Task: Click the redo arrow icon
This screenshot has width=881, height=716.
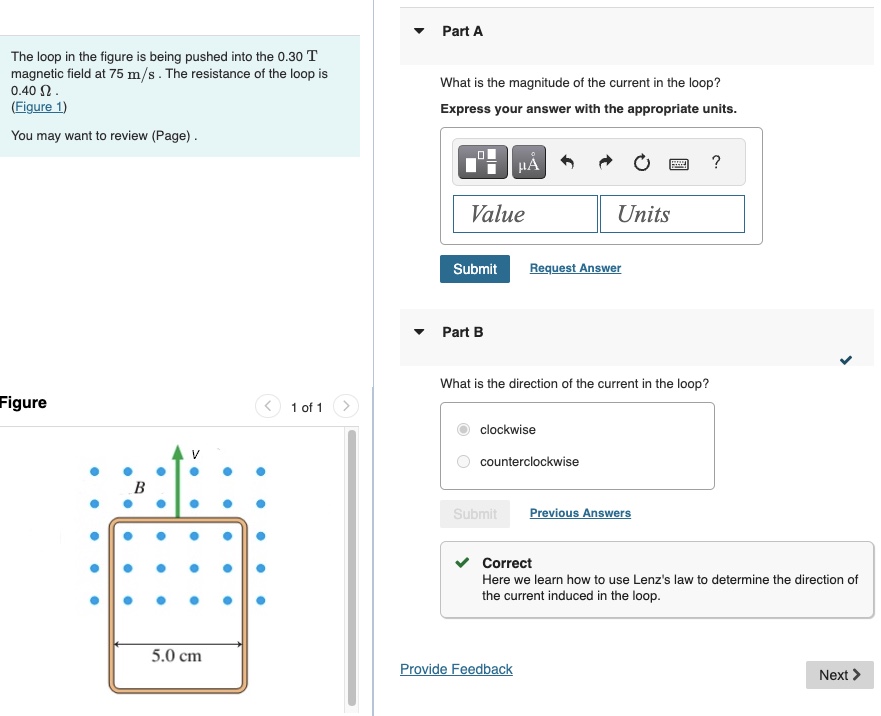Action: (603, 162)
